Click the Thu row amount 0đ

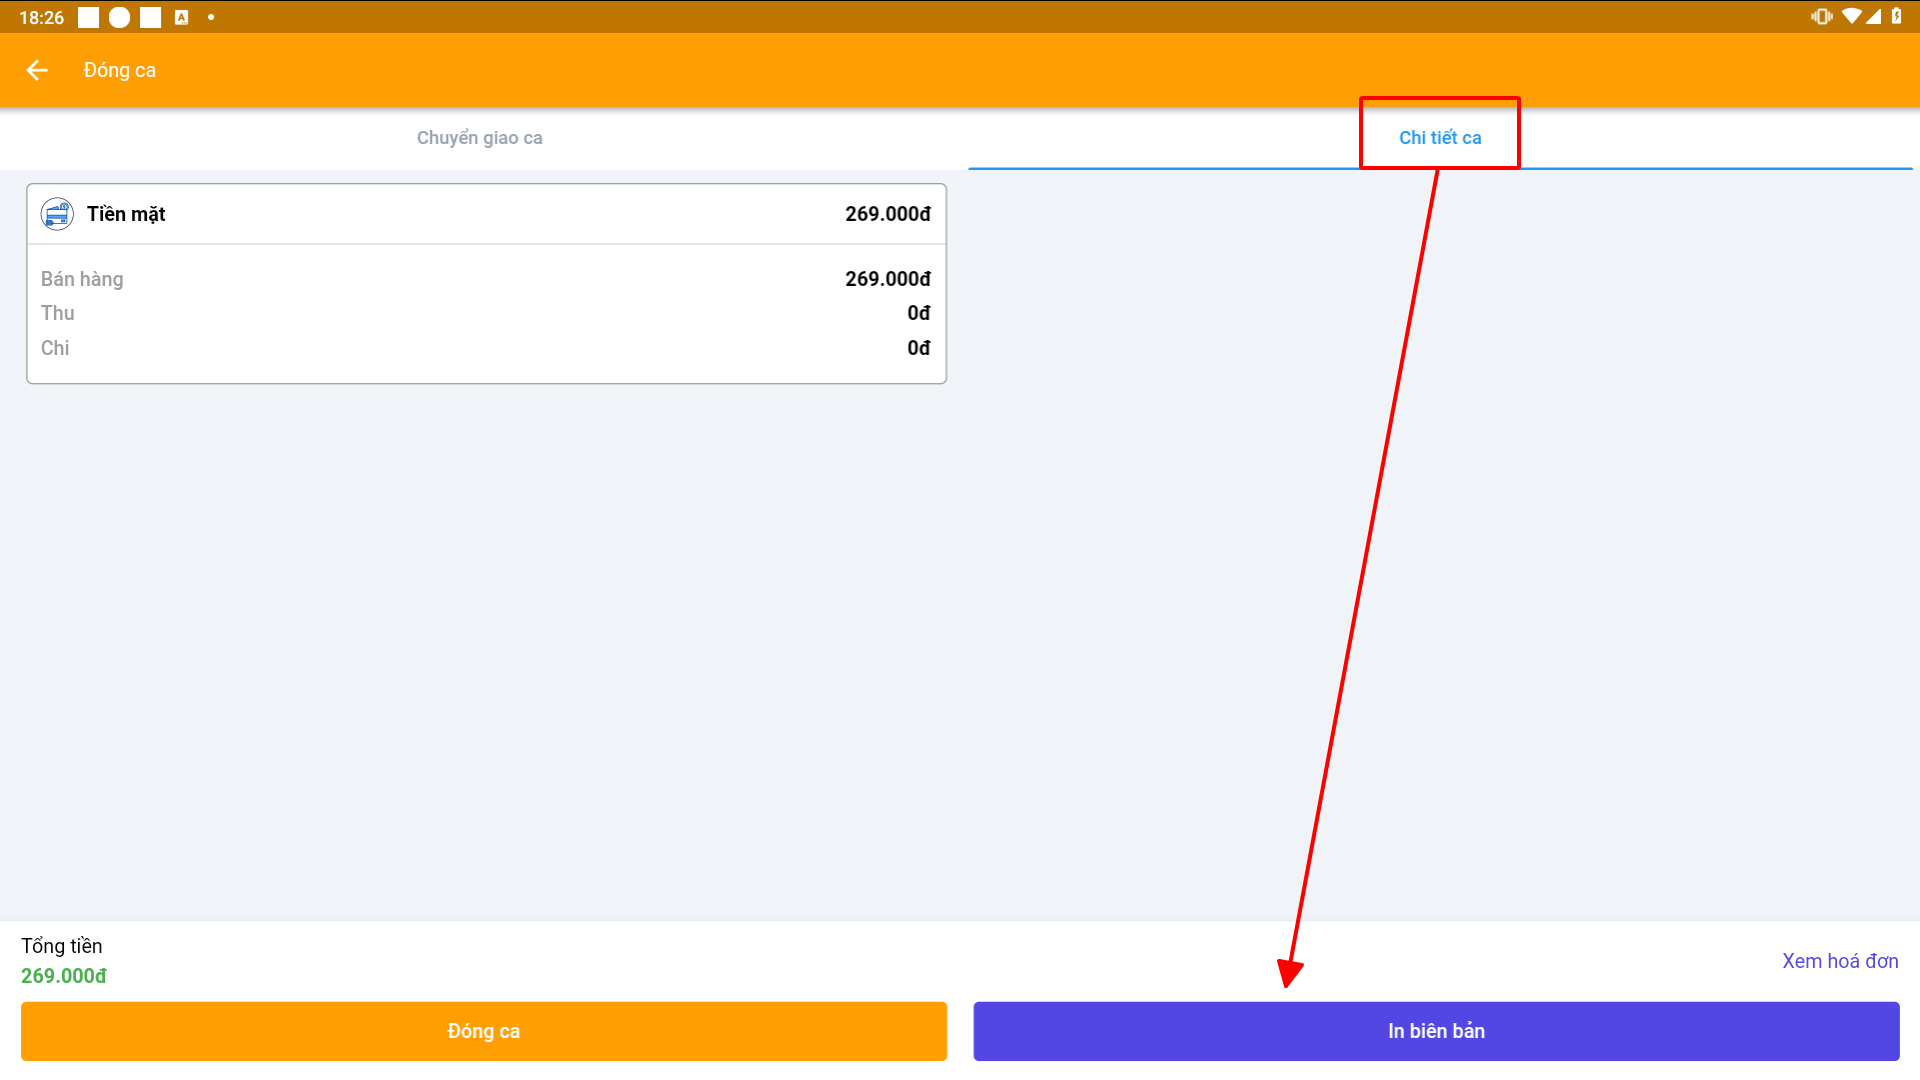pos(918,313)
